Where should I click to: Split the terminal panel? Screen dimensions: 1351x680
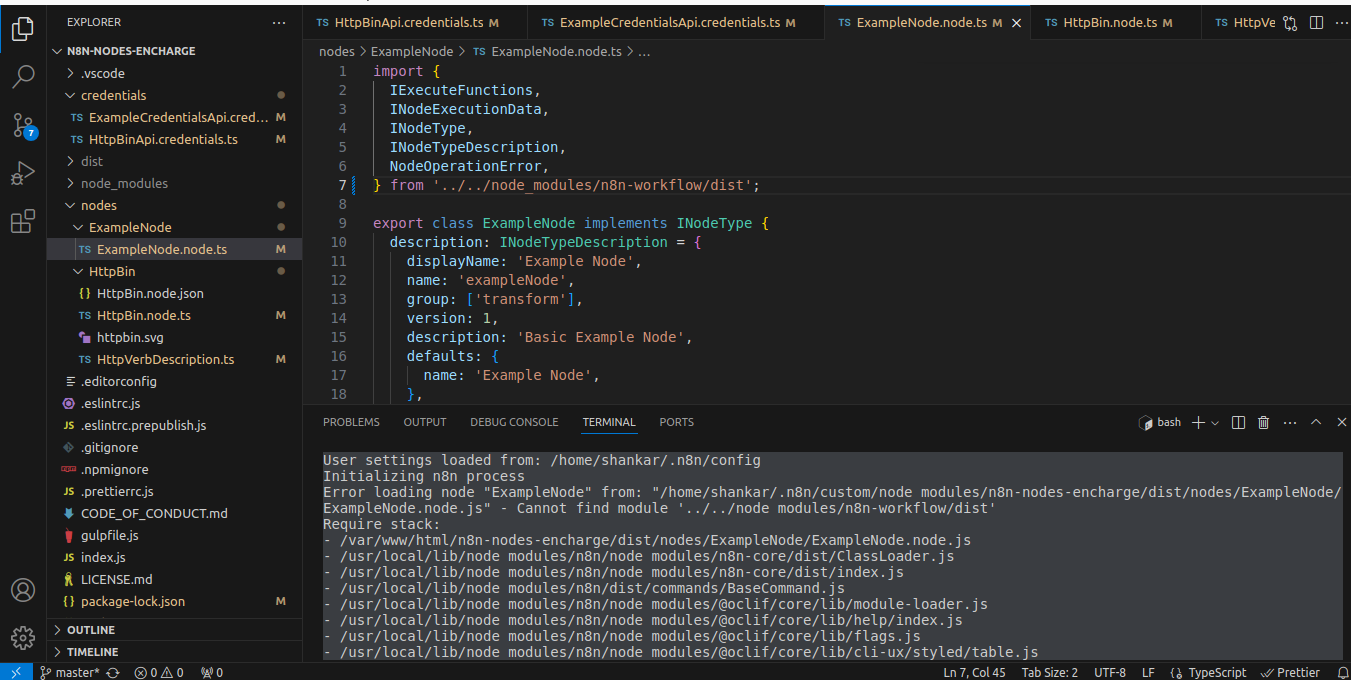click(1238, 423)
